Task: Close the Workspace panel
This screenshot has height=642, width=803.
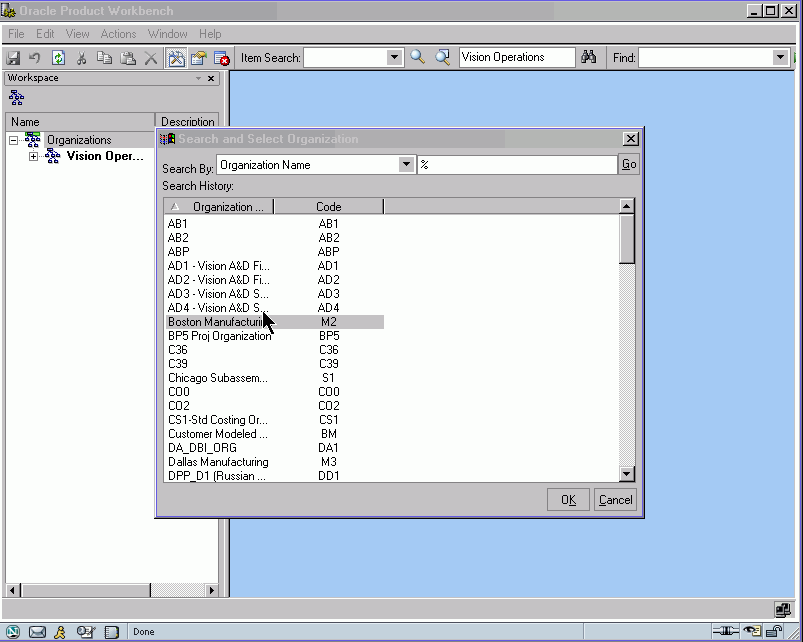Action: coord(211,78)
